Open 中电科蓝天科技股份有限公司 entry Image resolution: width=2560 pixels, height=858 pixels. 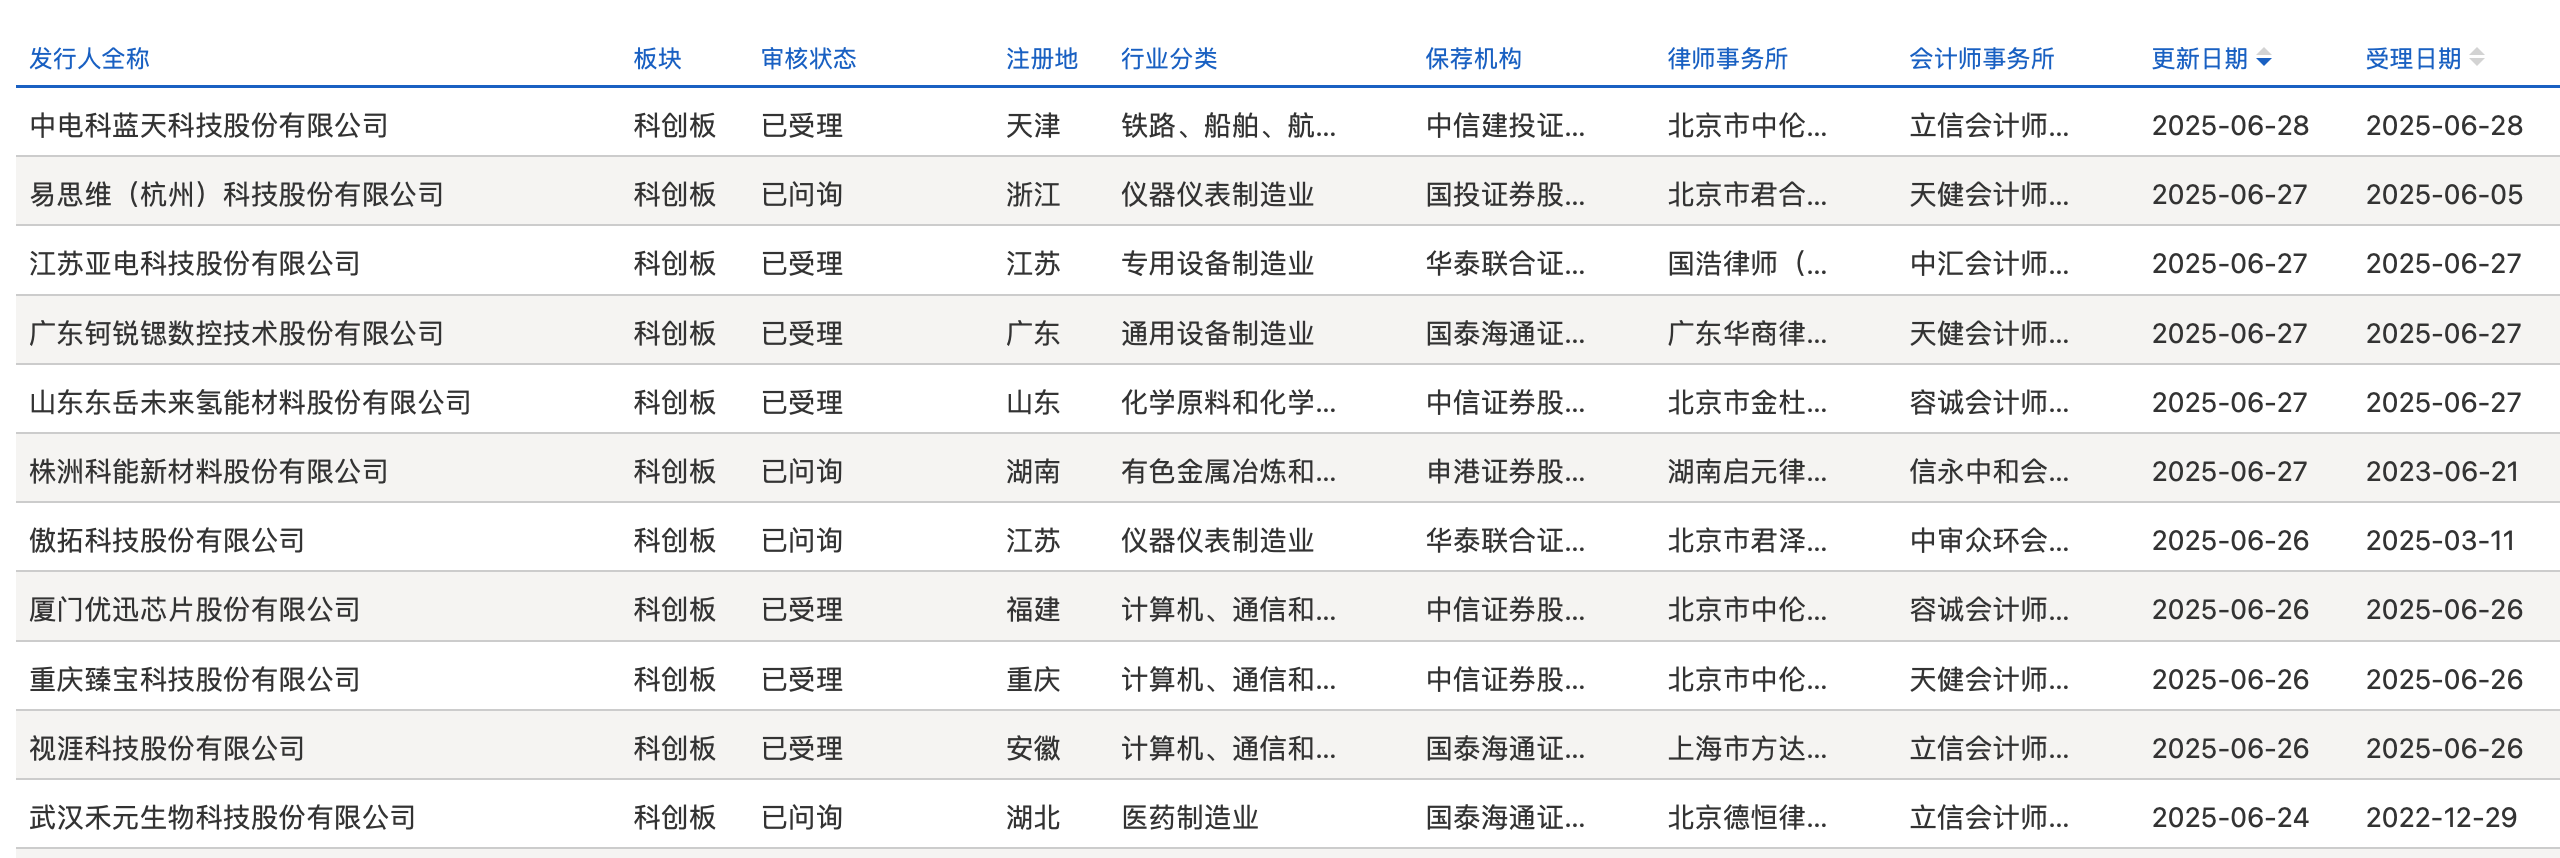coord(209,126)
